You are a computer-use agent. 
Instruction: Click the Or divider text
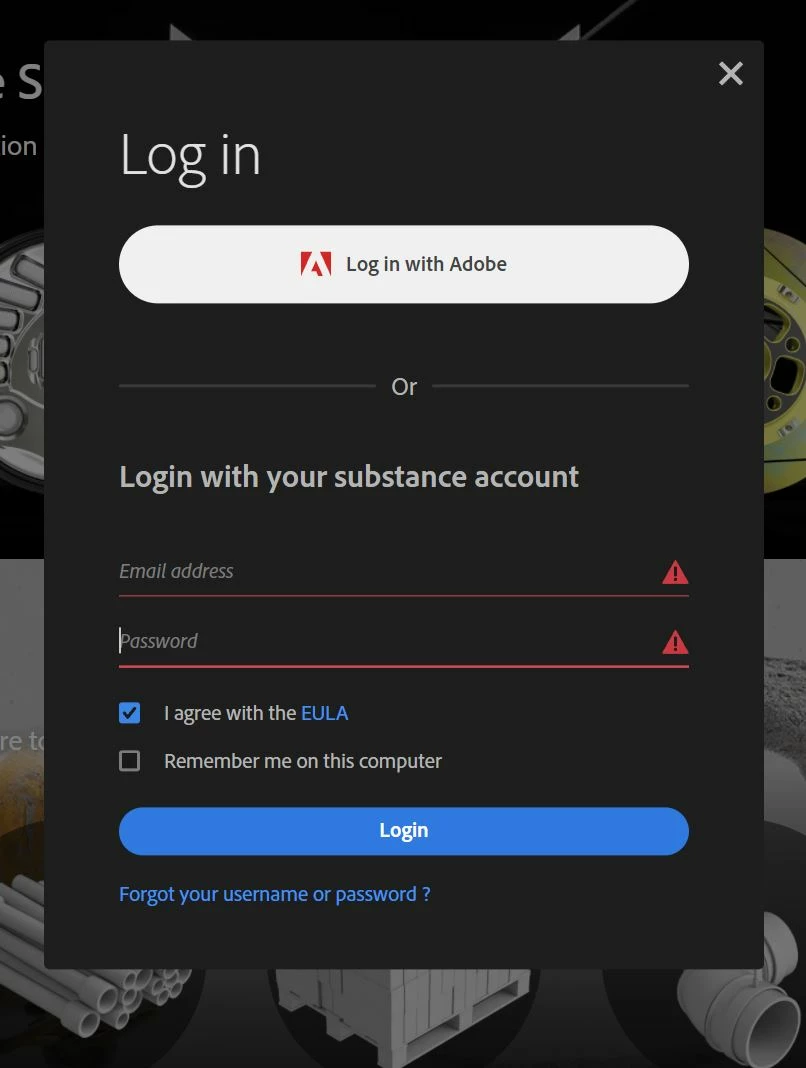click(404, 386)
